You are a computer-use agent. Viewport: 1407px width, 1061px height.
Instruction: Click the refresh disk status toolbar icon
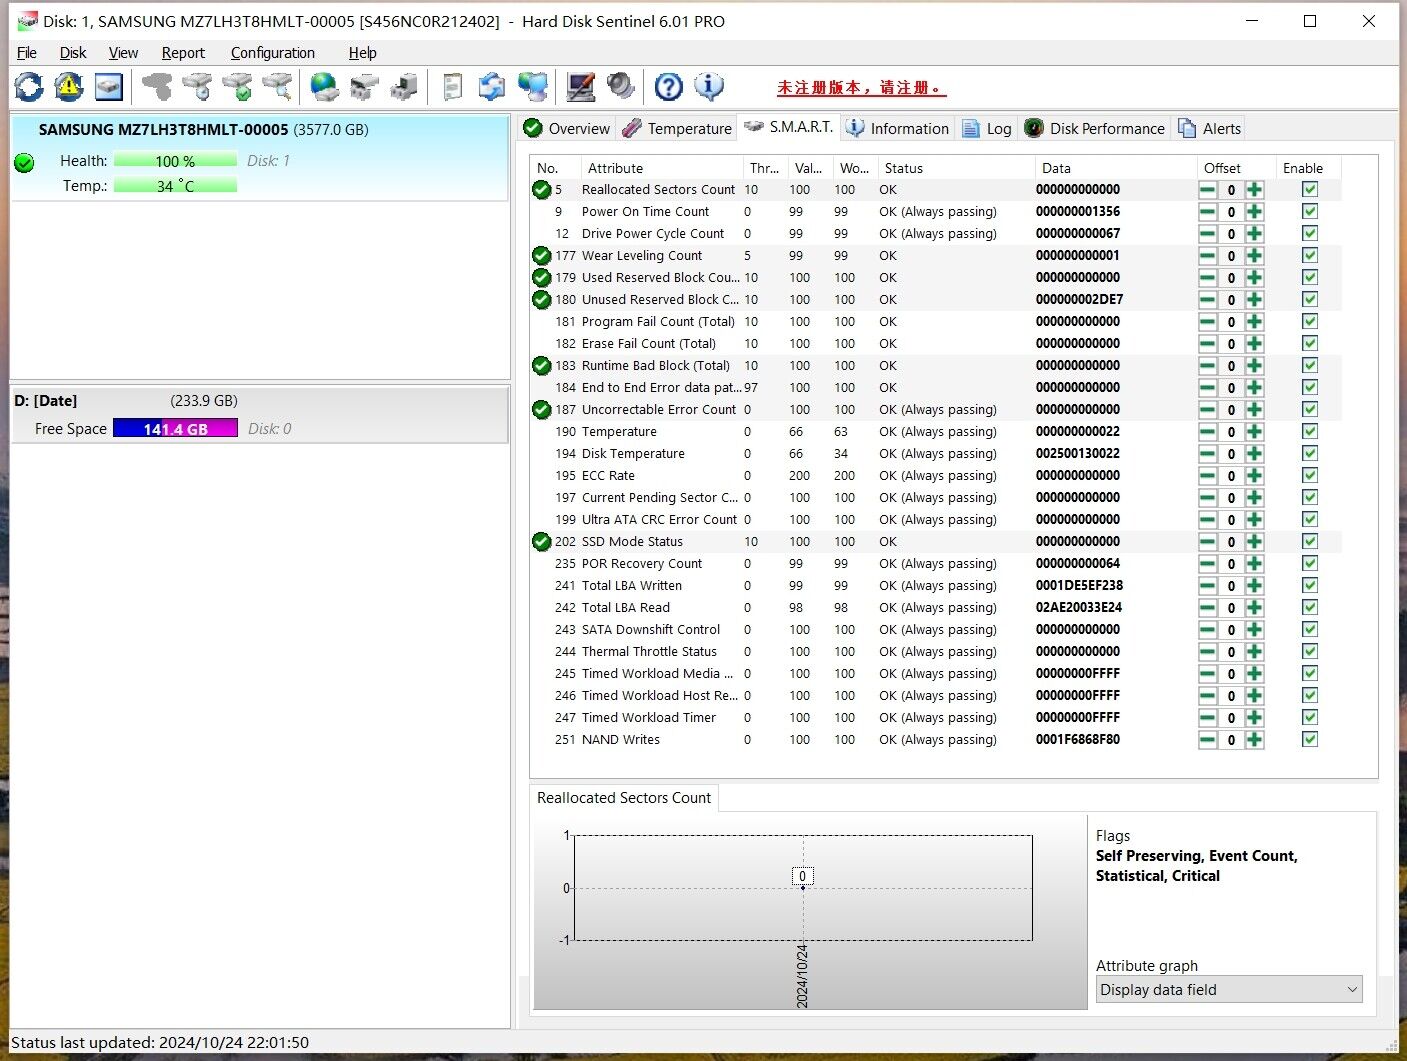click(x=29, y=87)
